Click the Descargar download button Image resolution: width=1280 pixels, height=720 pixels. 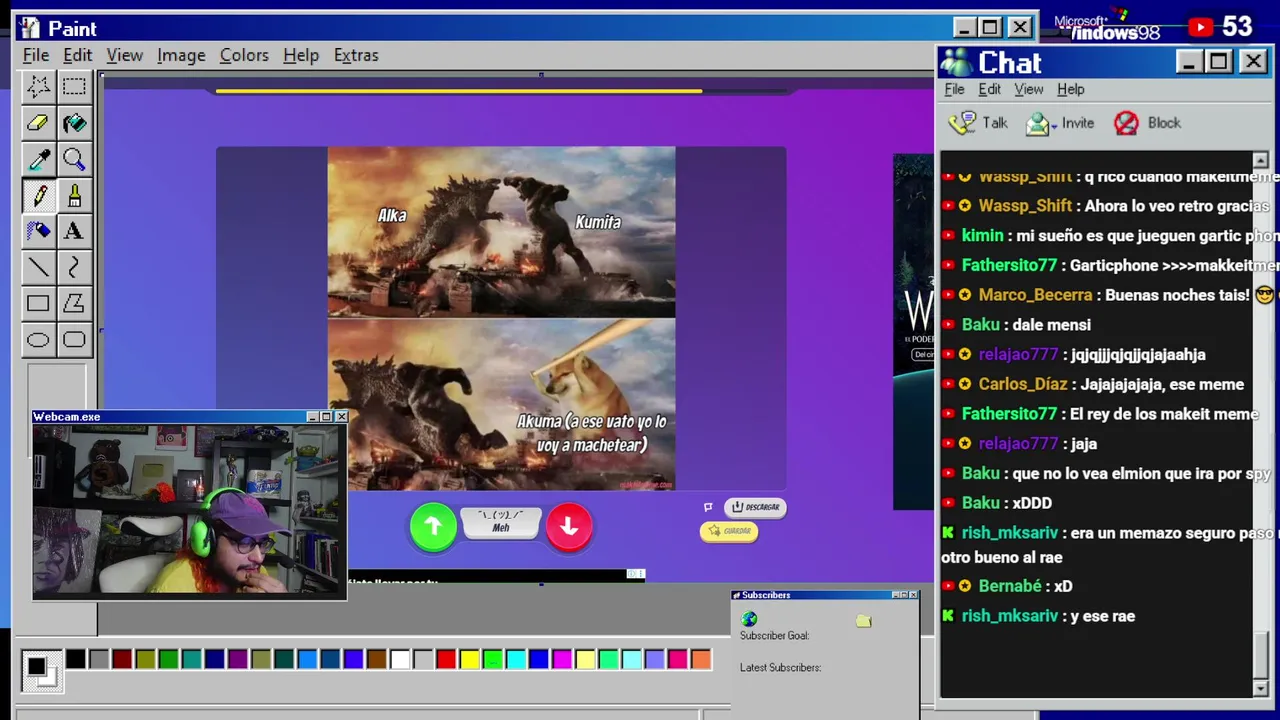(755, 507)
